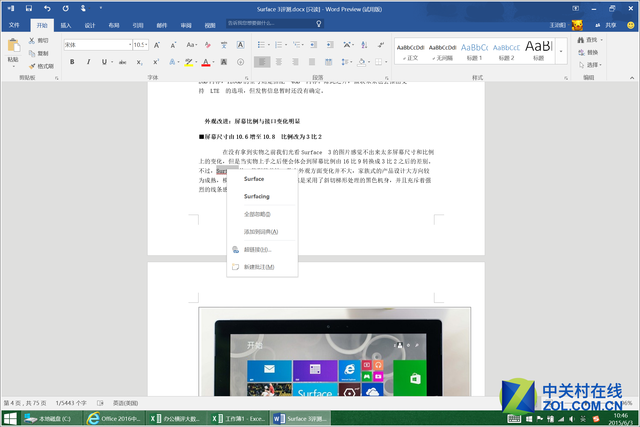This screenshot has height=427, width=640.
Task: Open the File tab
Action: (14, 25)
